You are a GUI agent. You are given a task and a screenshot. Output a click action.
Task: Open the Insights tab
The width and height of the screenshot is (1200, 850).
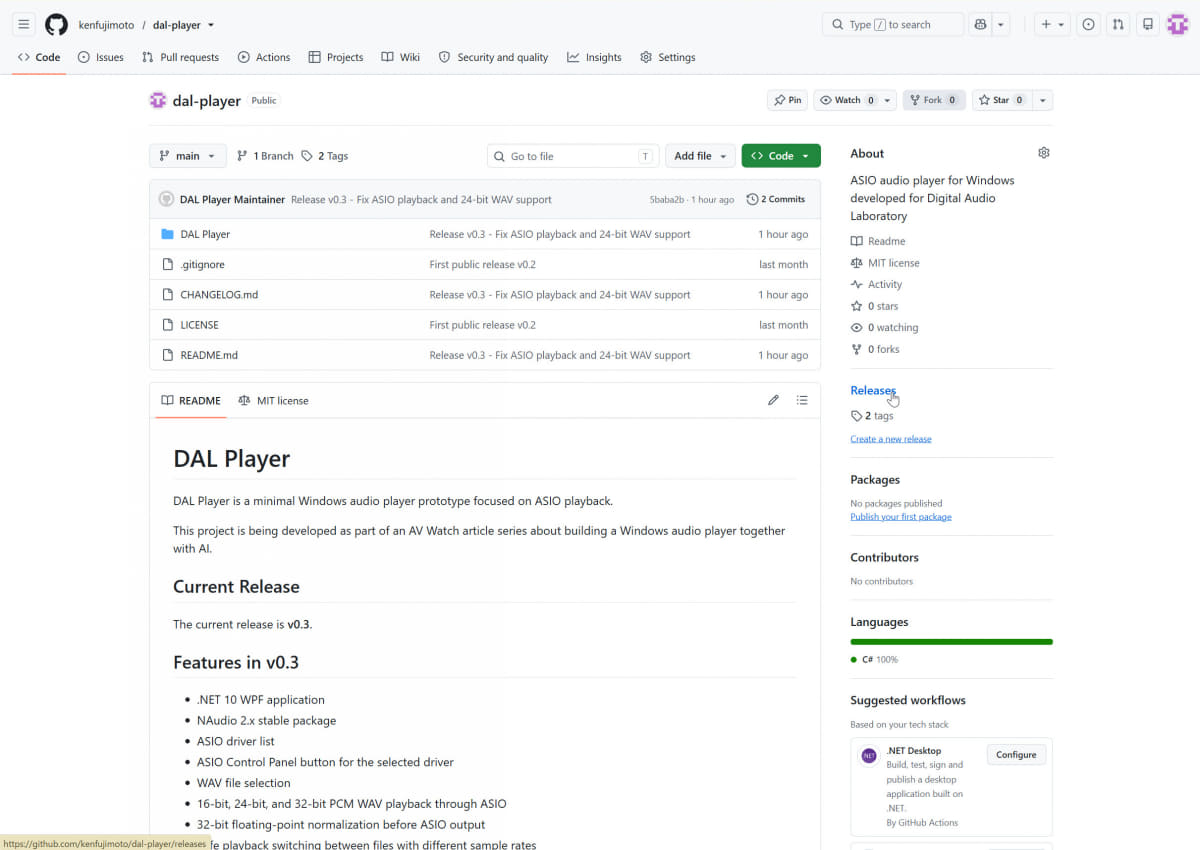click(x=594, y=57)
